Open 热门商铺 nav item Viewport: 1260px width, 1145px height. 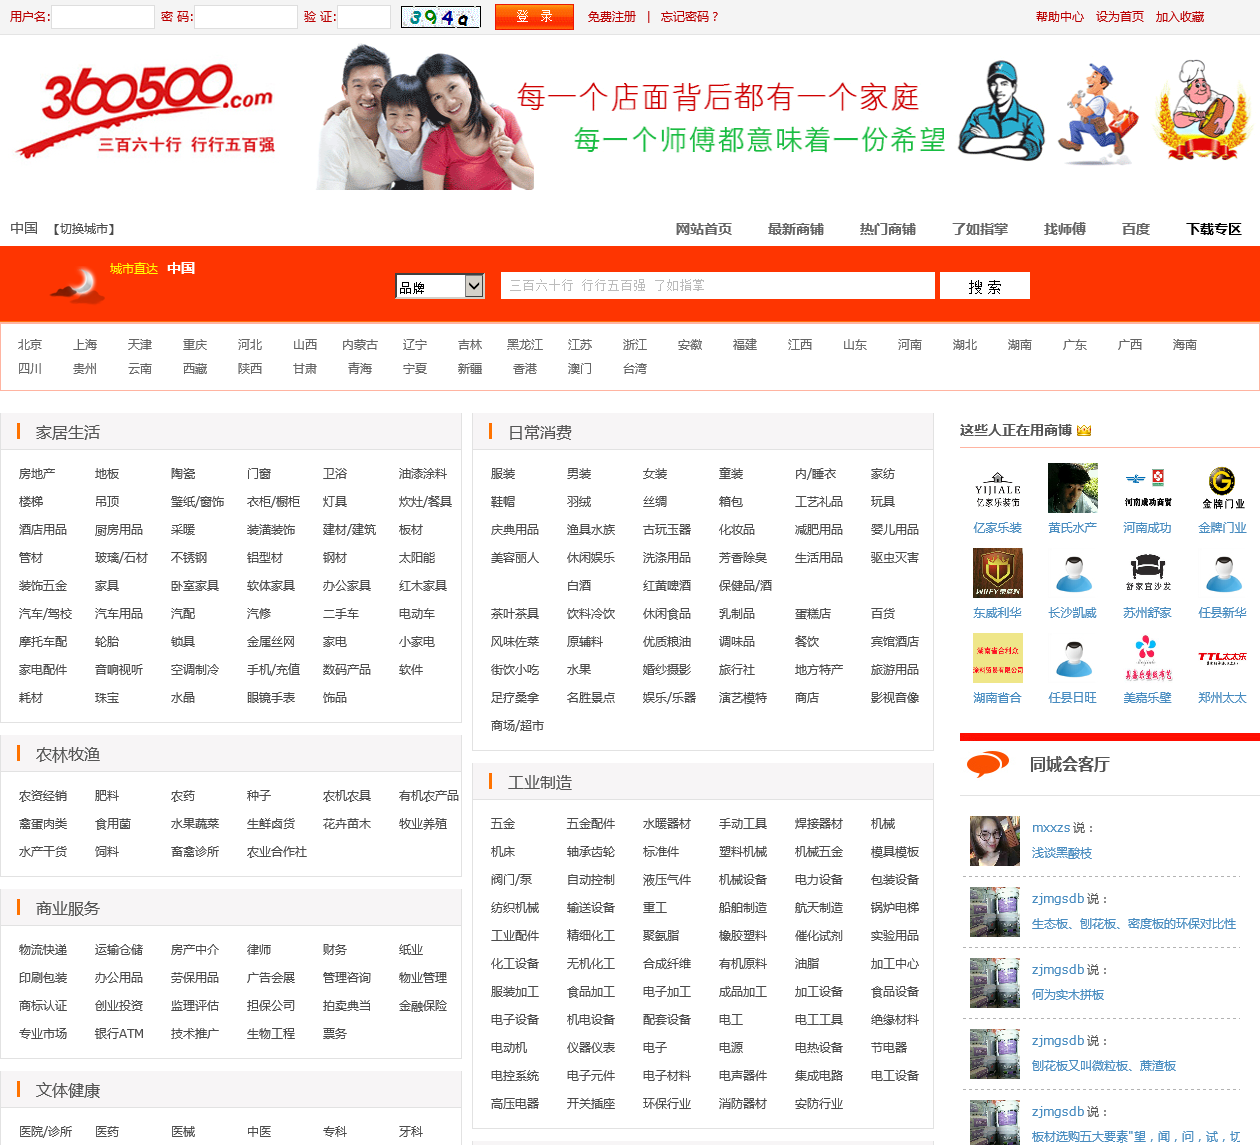pyautogui.click(x=887, y=229)
